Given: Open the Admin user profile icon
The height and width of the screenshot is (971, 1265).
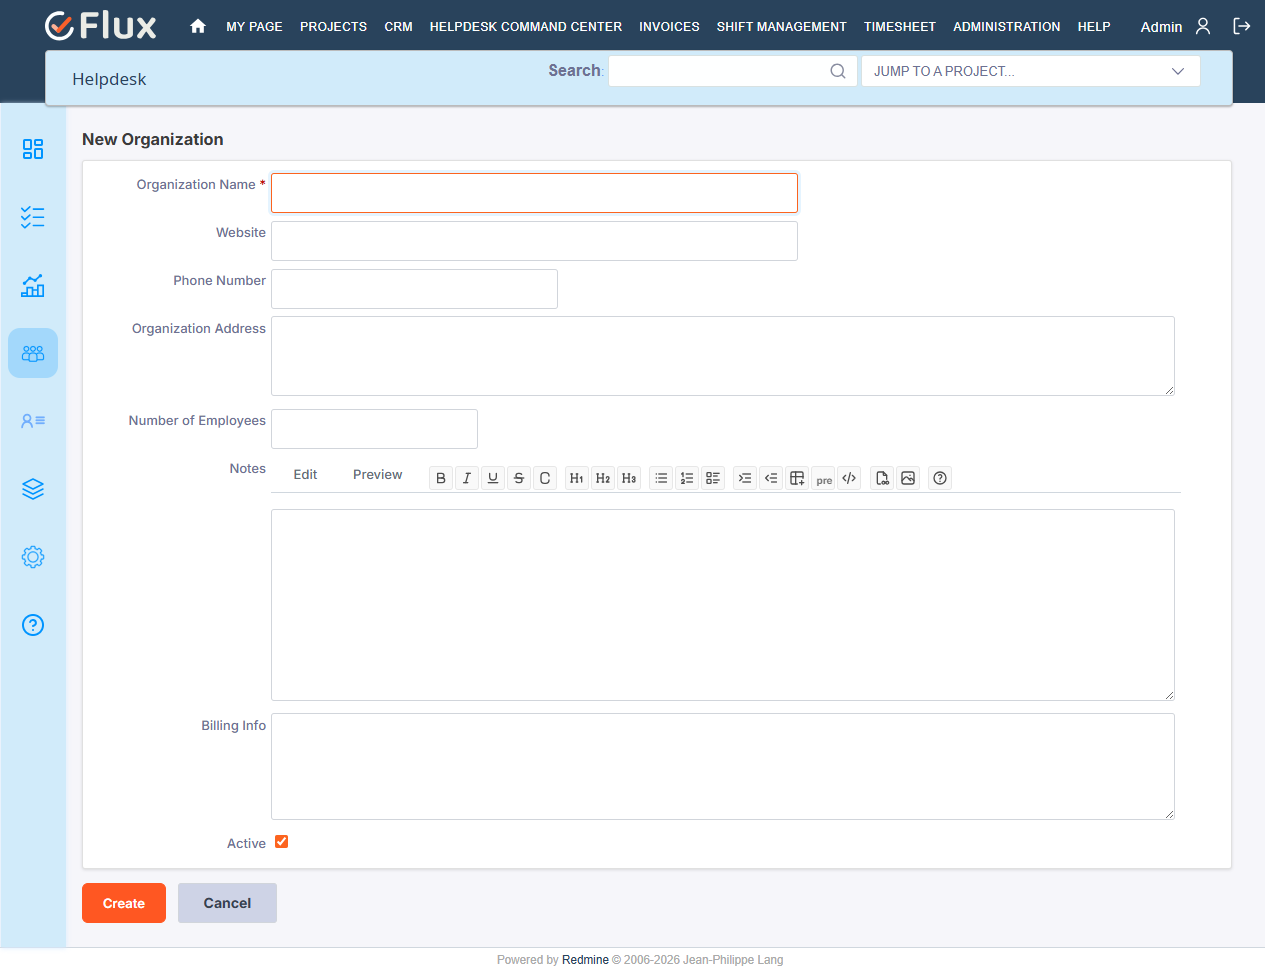Looking at the screenshot, I should click(x=1203, y=26).
